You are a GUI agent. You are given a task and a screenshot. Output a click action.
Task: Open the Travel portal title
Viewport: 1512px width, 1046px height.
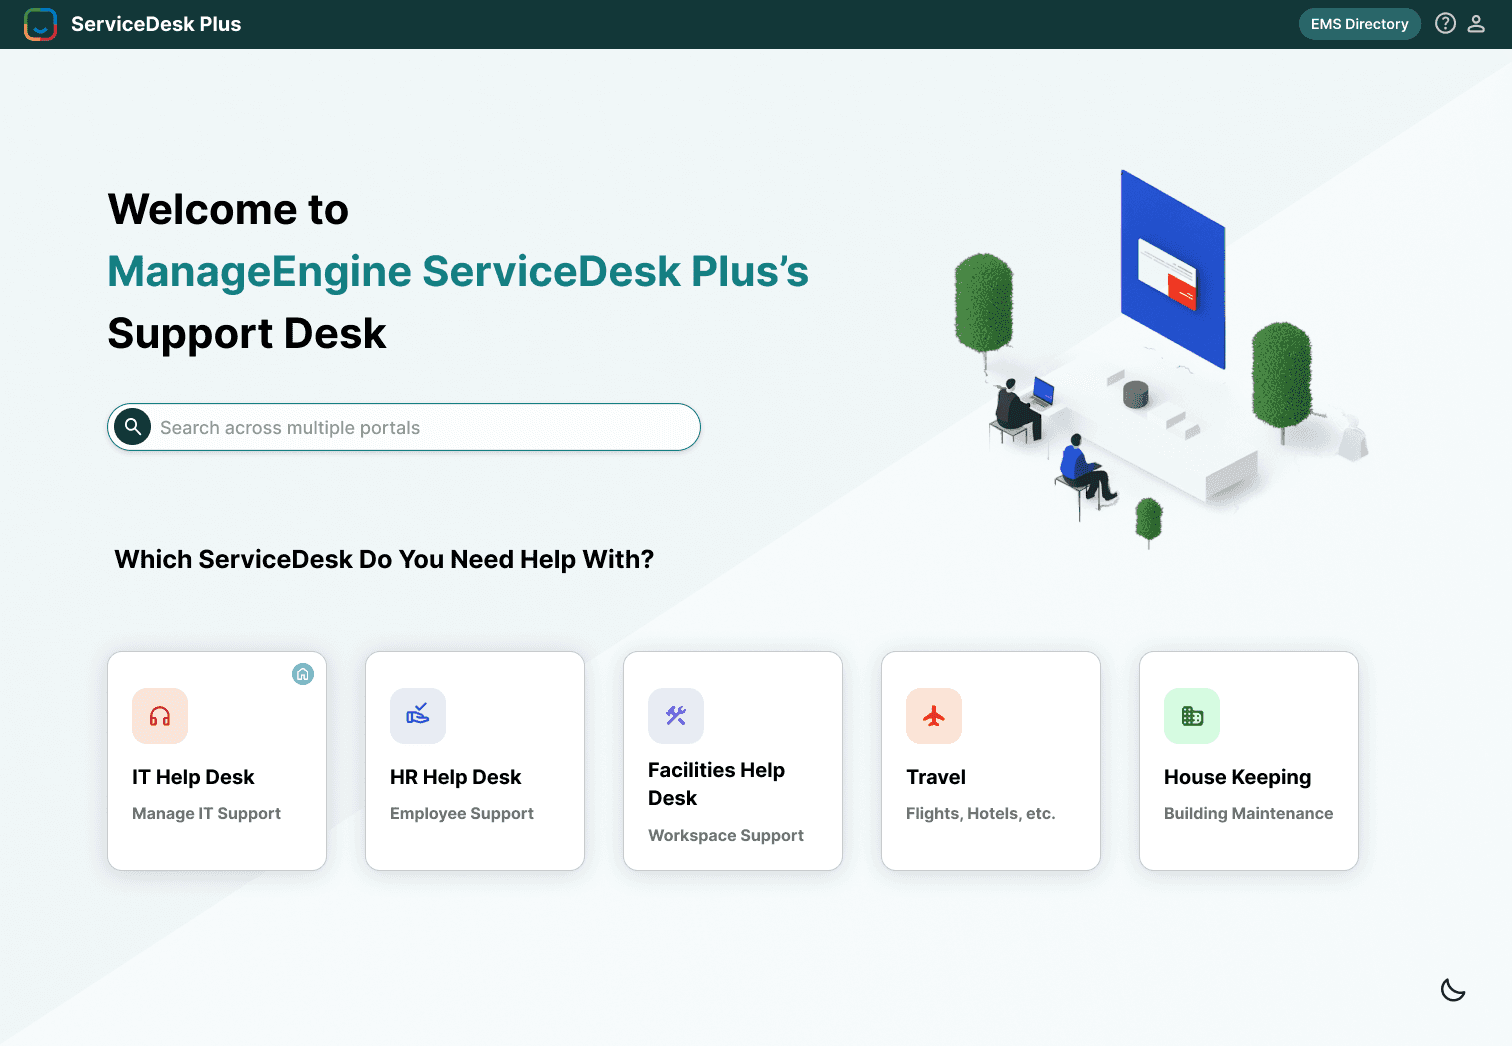936,777
